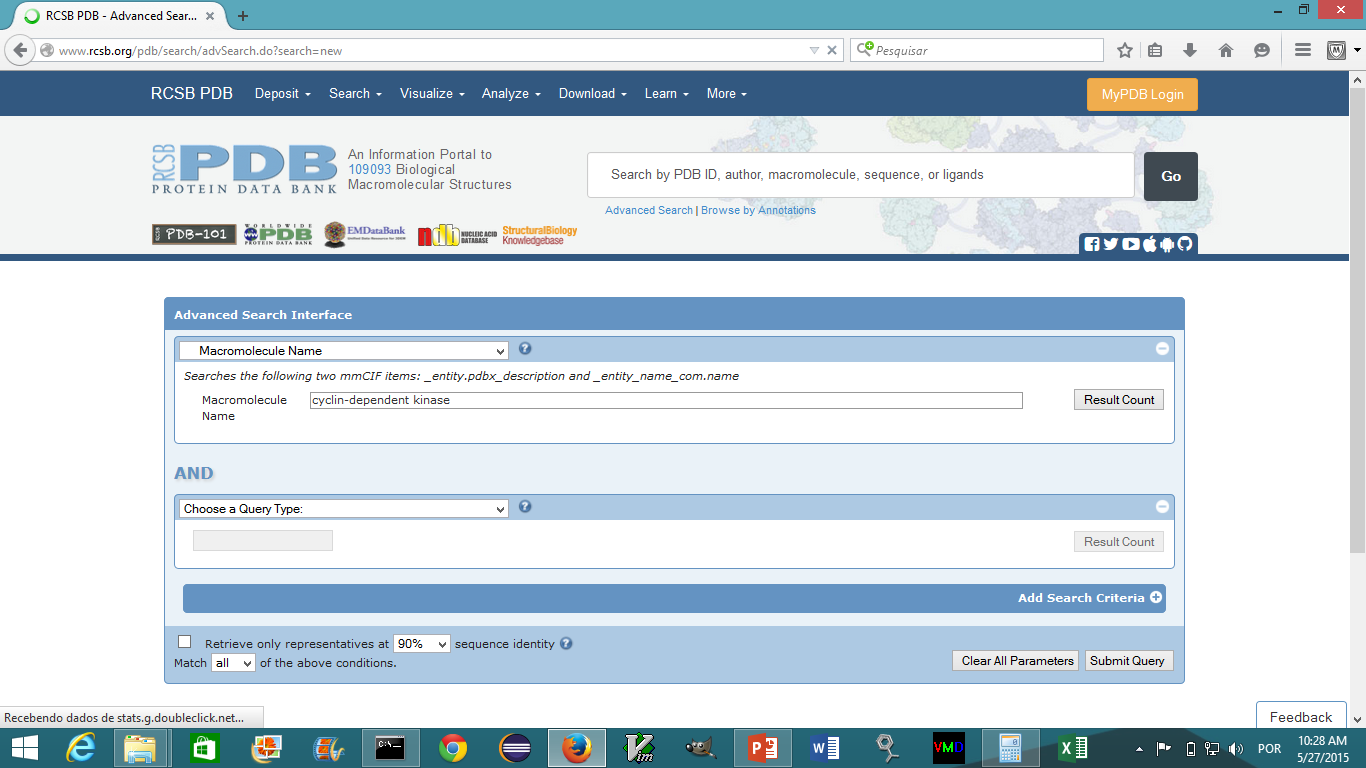The height and width of the screenshot is (768, 1366).
Task: Open the GitHub icon link
Action: tap(1185, 244)
